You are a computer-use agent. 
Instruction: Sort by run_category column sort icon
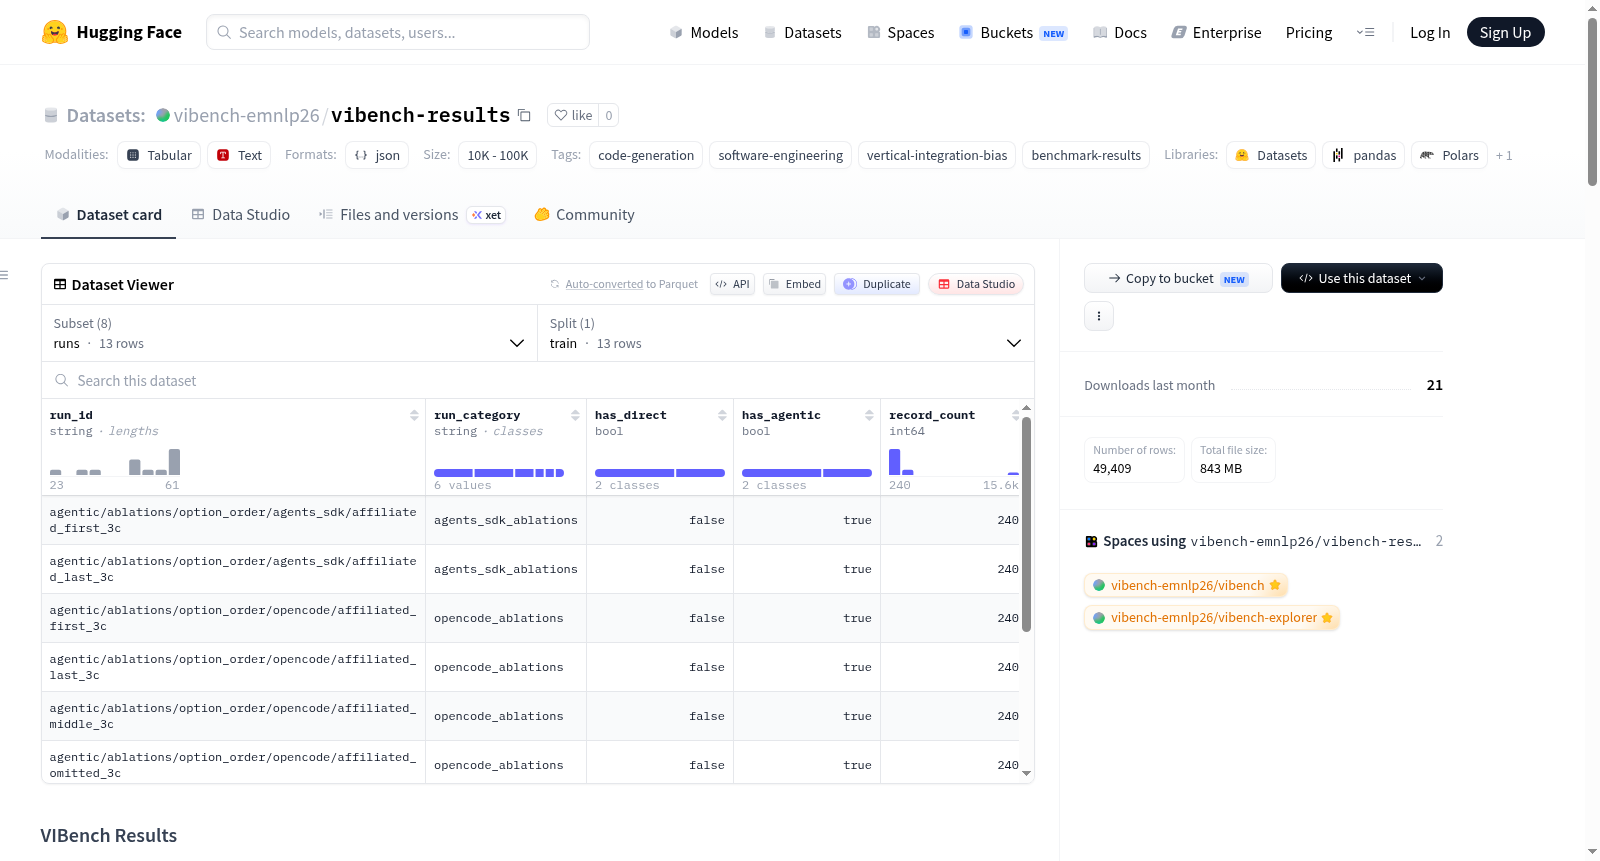575,415
